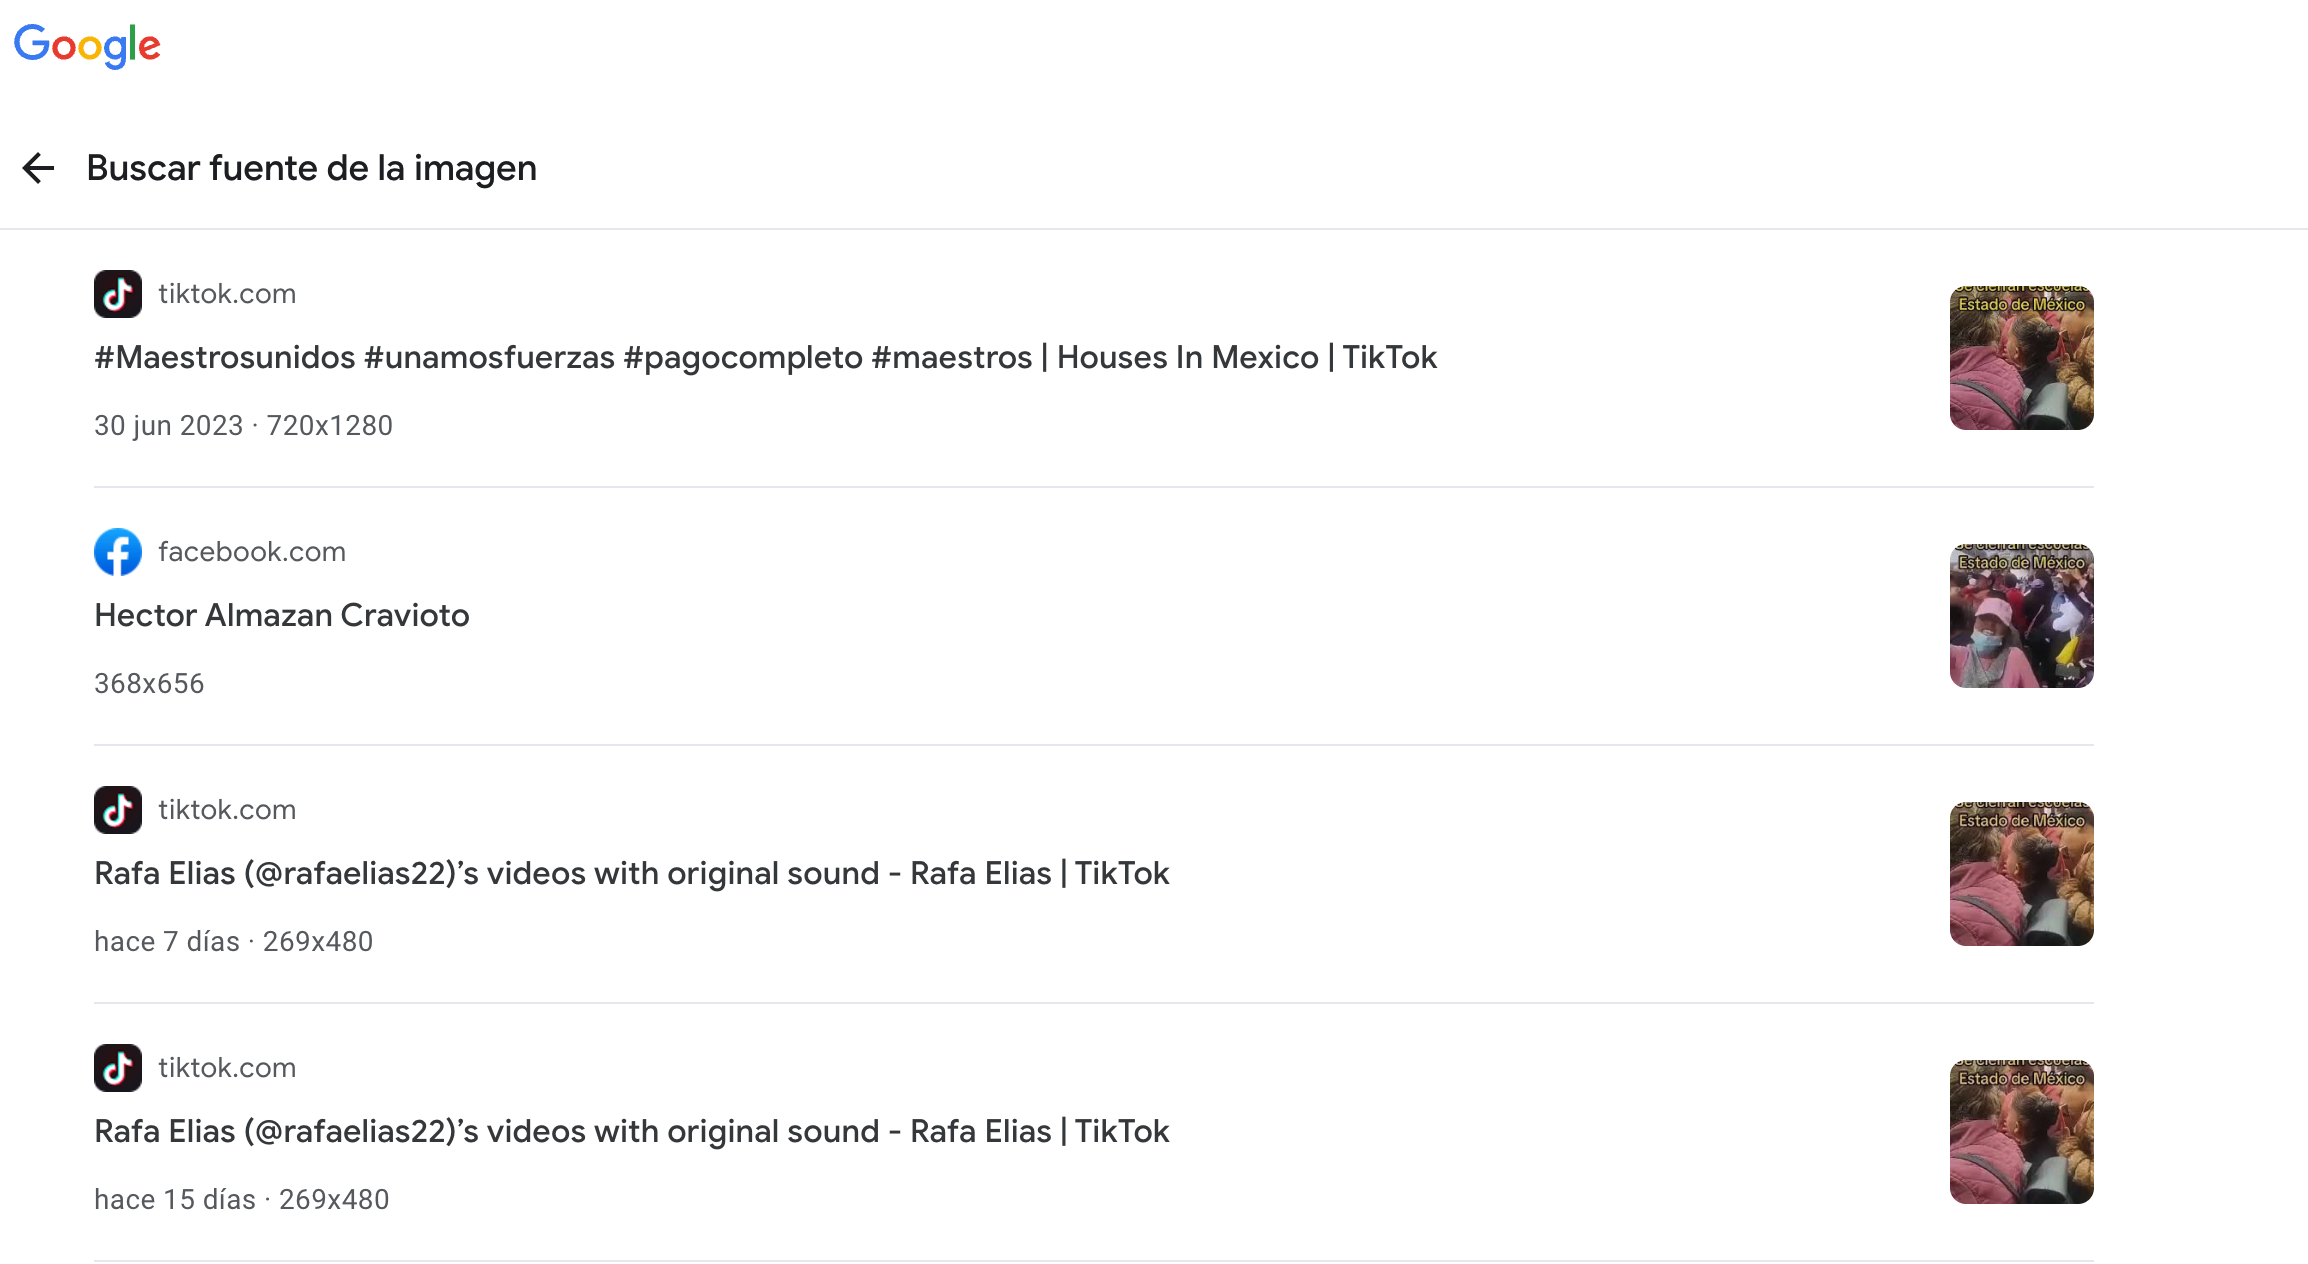This screenshot has width=2308, height=1264.
Task: Click the first tiktok.com domain label
Action: (227, 294)
